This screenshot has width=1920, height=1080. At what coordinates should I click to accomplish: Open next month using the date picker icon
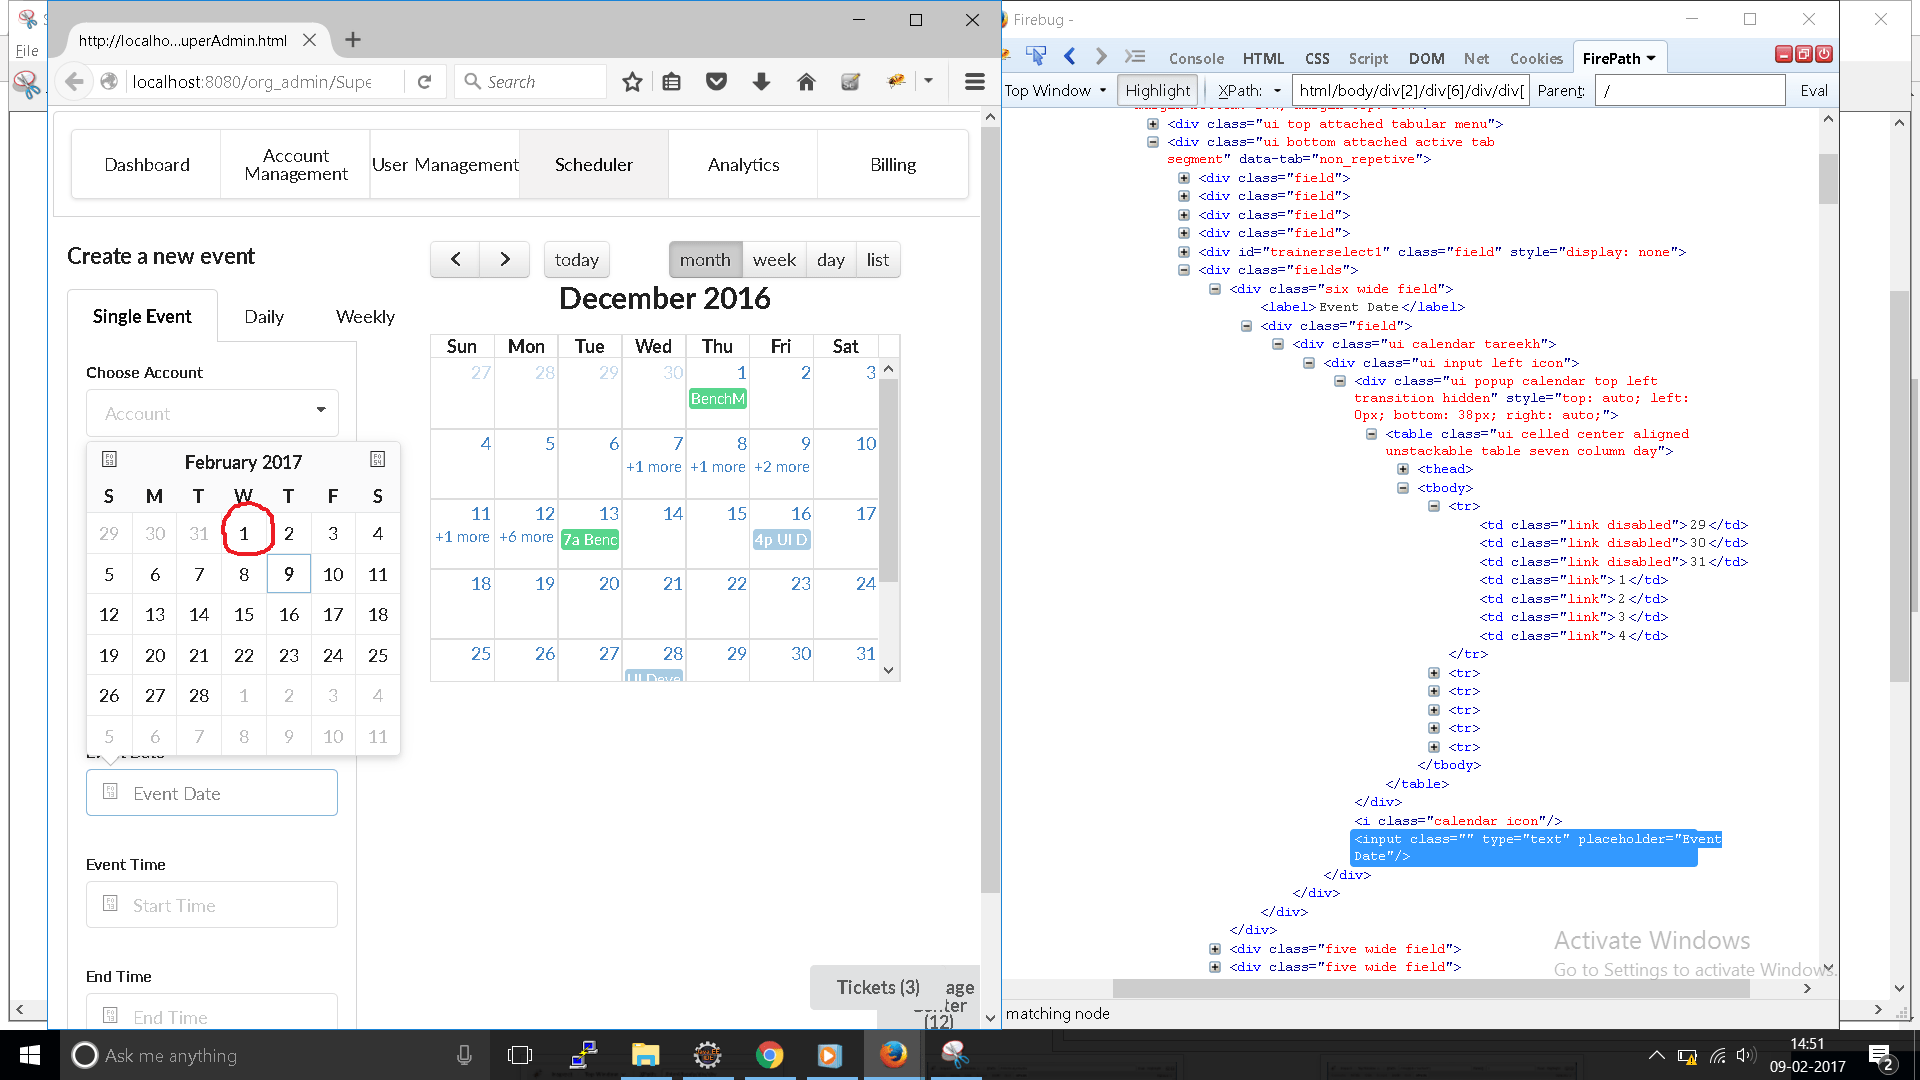377,459
